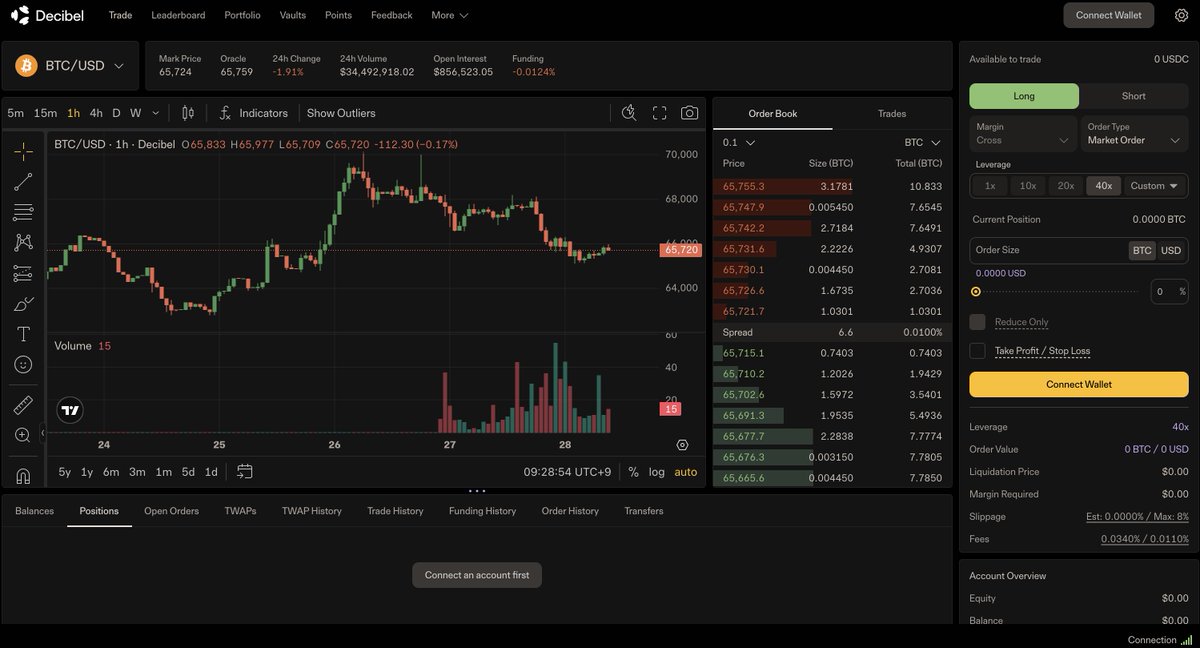Switch the order side to Long
Screen dimensions: 1200x648
point(1024,96)
